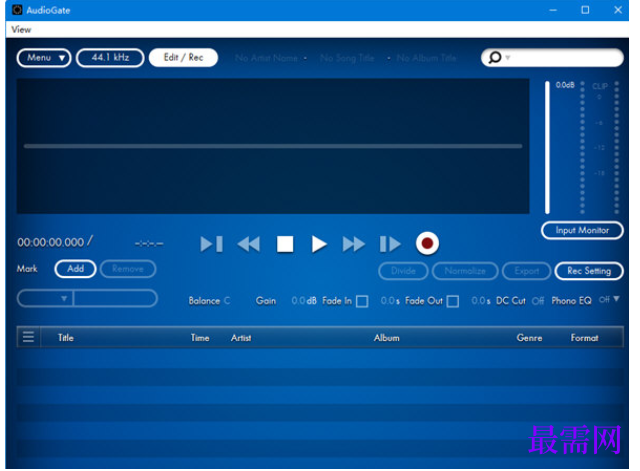Expand the search filter arrow beside magnifier
640x471 pixels.
pos(508,58)
